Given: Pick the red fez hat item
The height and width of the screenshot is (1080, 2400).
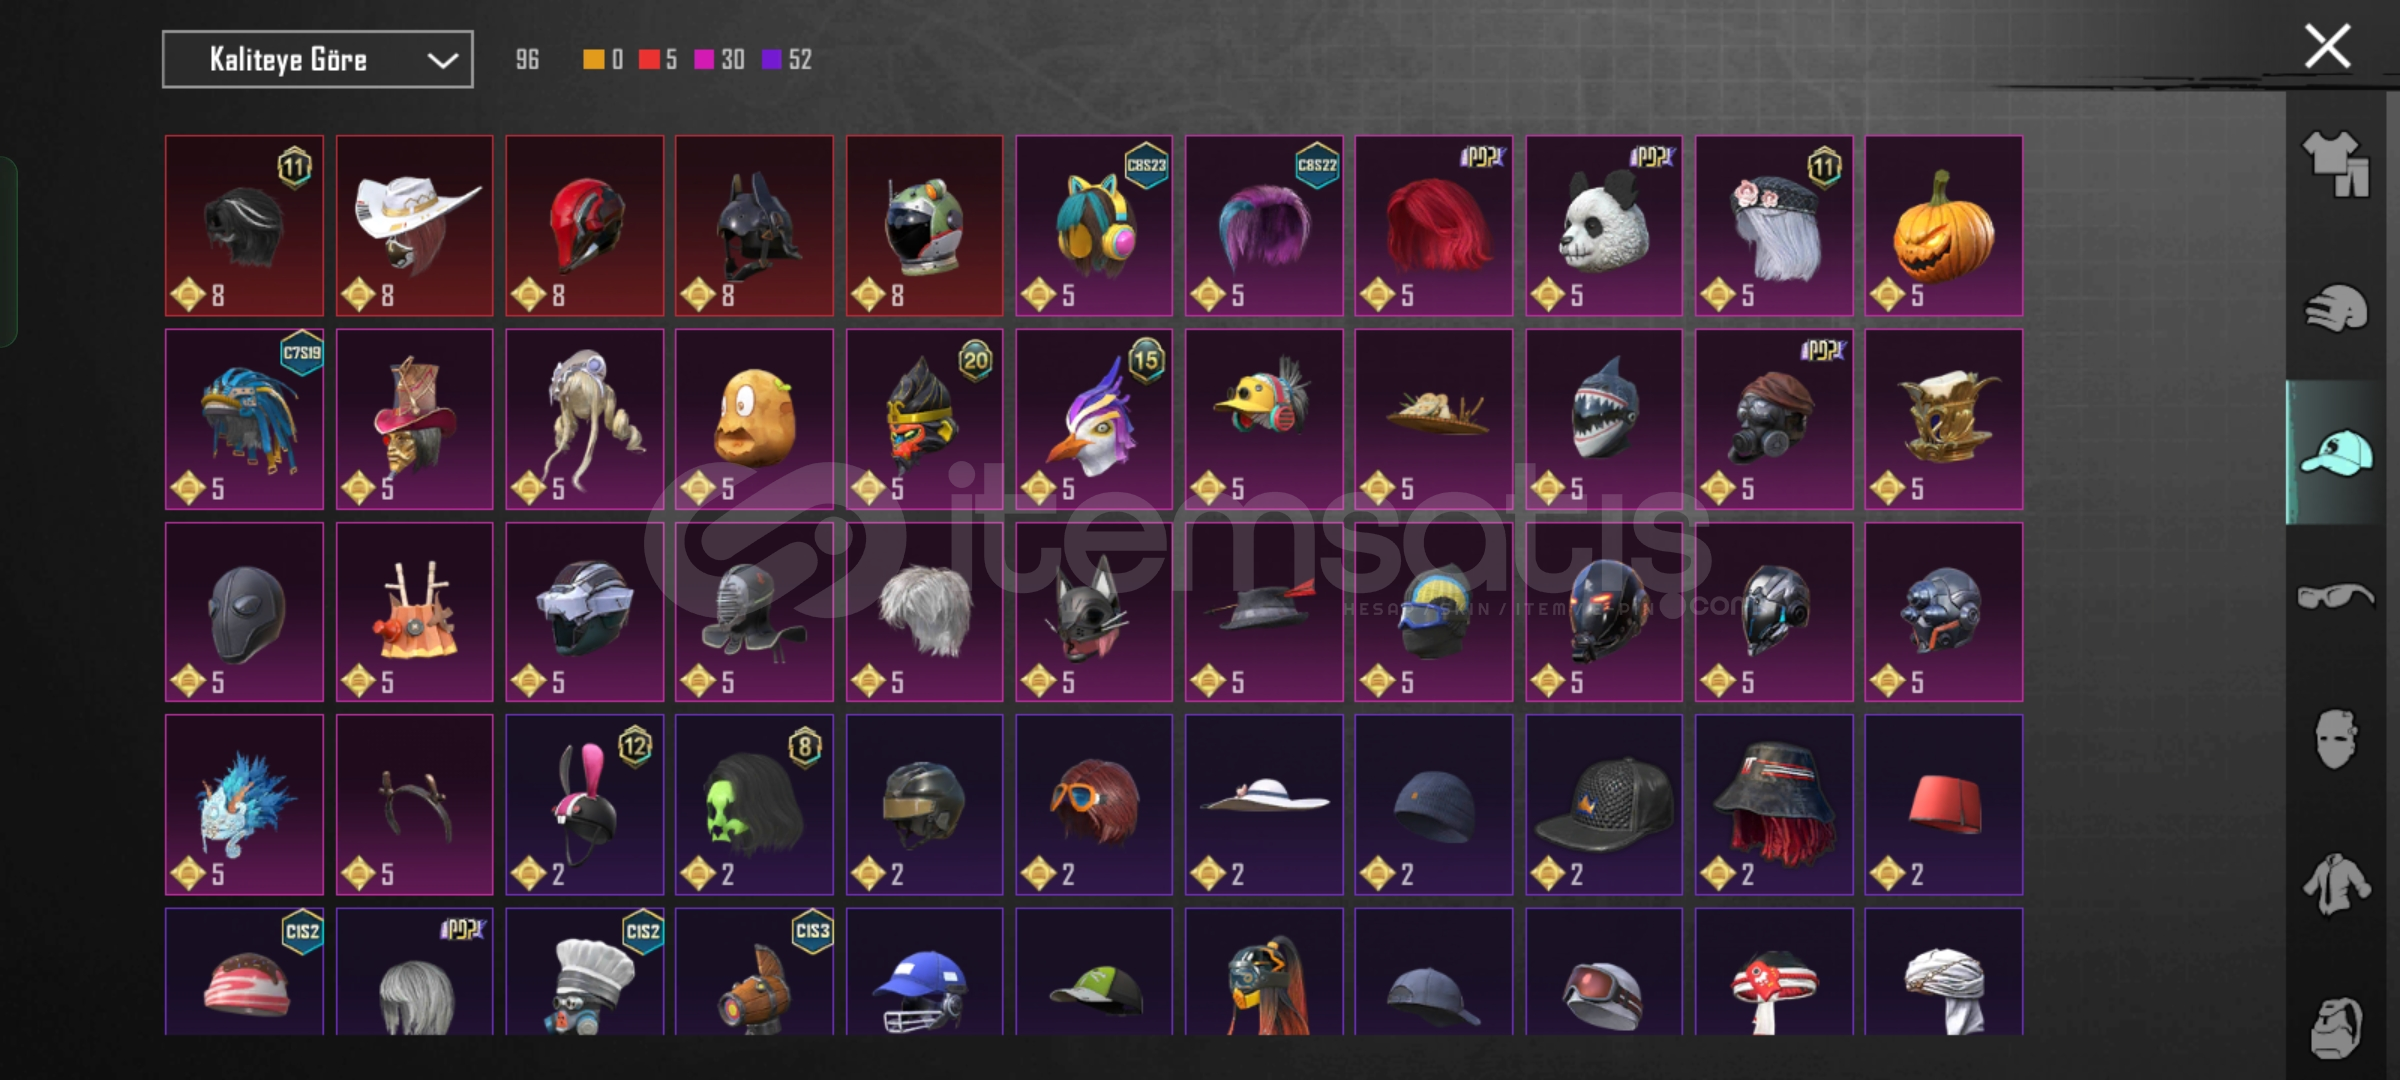Looking at the screenshot, I should click(1943, 805).
